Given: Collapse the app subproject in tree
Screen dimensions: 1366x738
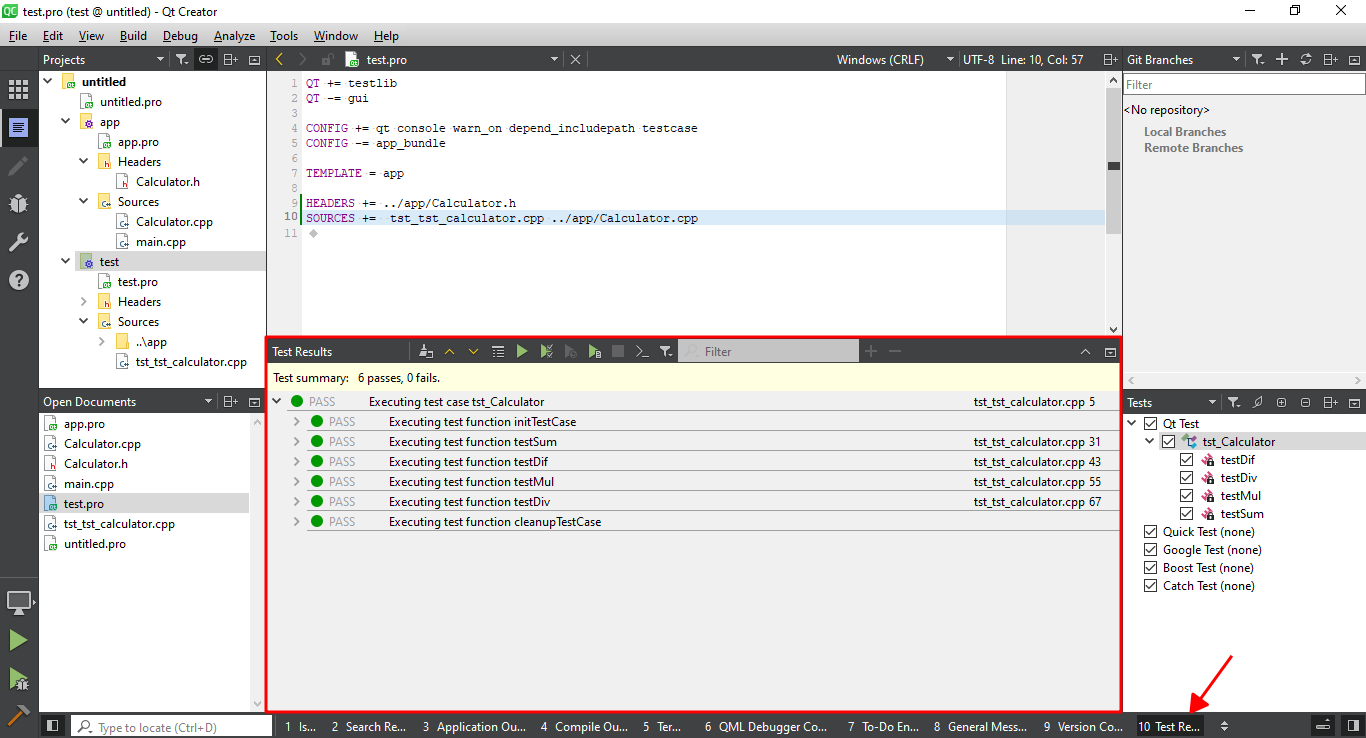Looking at the screenshot, I should [x=66, y=122].
